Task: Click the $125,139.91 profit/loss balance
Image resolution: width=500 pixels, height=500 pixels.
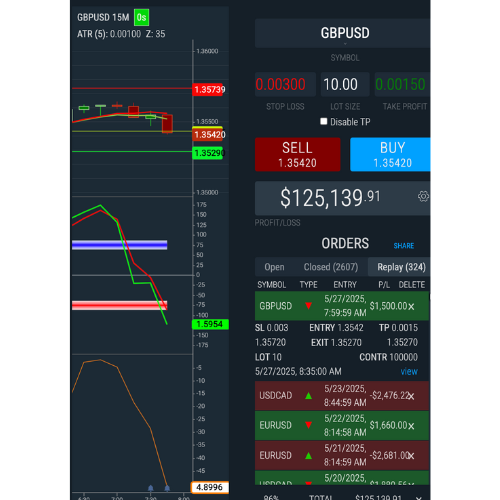Action: pos(330,198)
